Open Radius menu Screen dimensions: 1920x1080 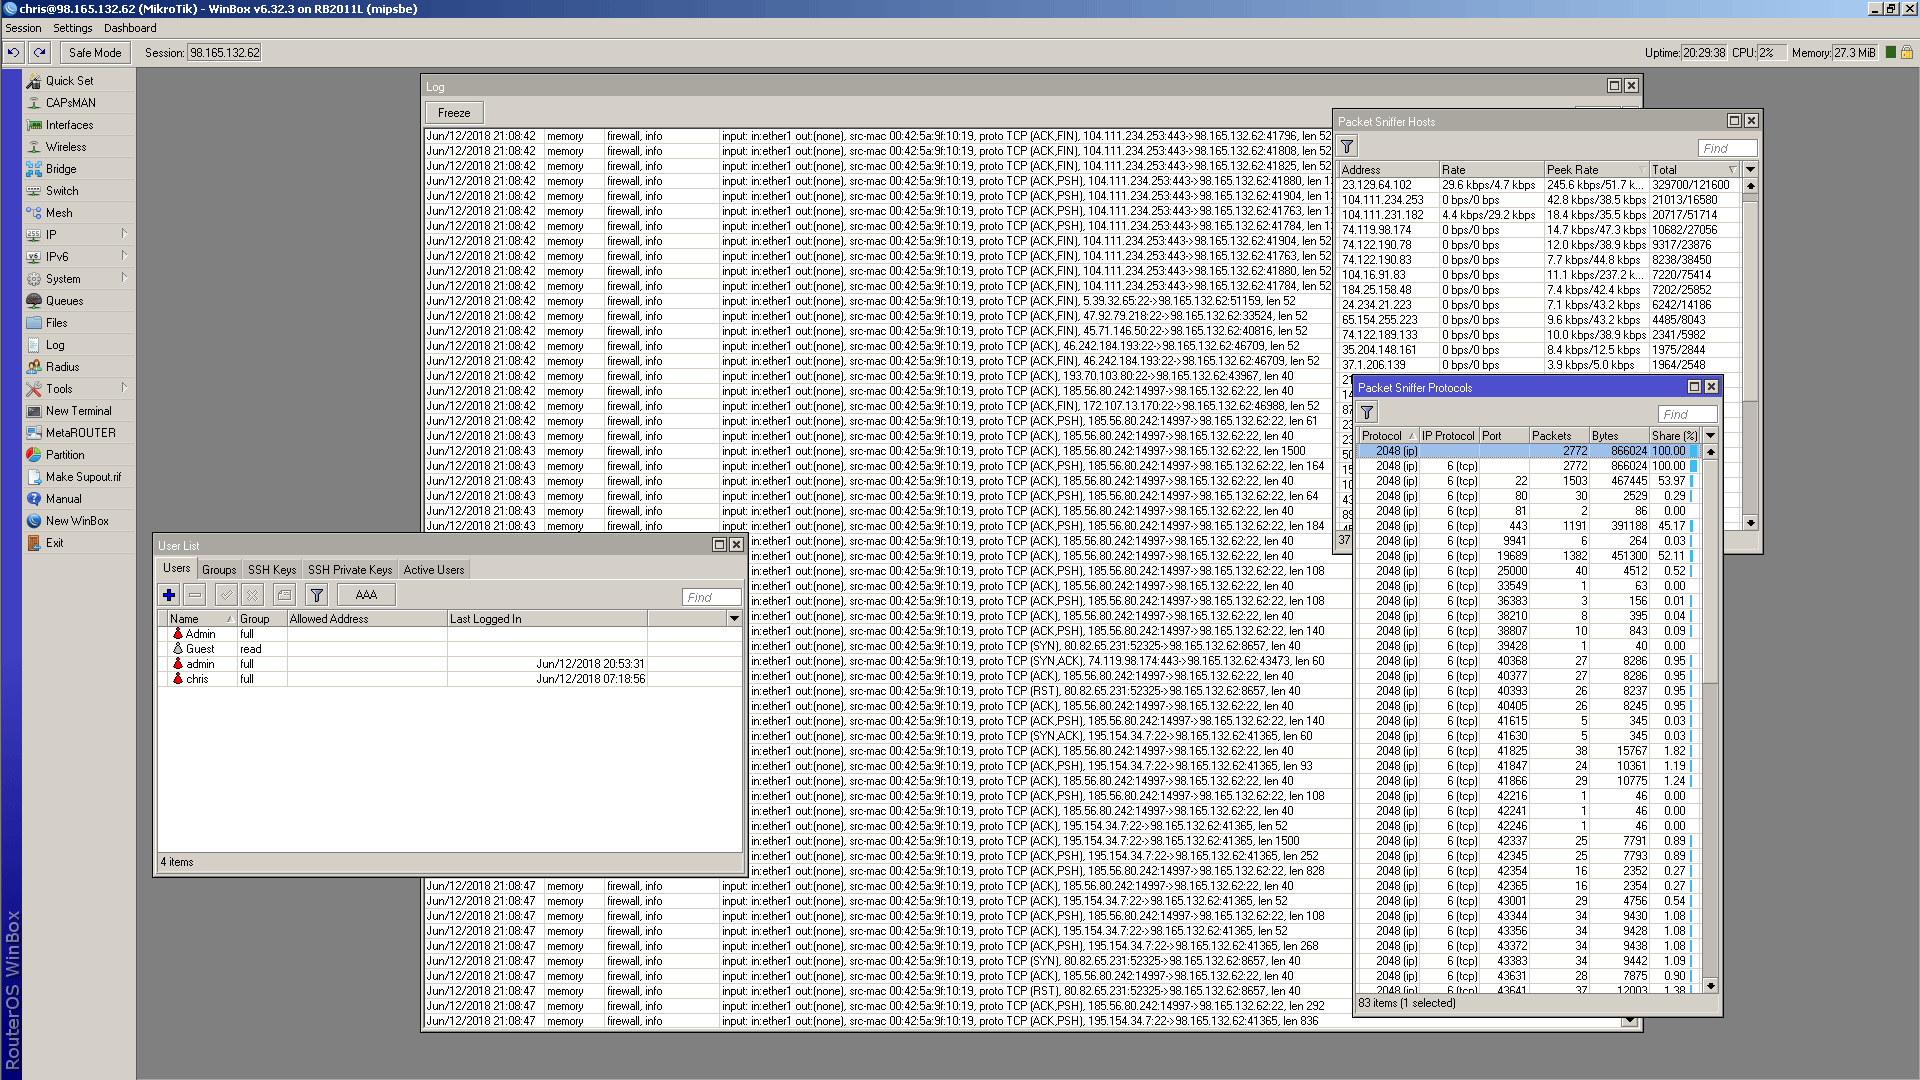(x=62, y=367)
